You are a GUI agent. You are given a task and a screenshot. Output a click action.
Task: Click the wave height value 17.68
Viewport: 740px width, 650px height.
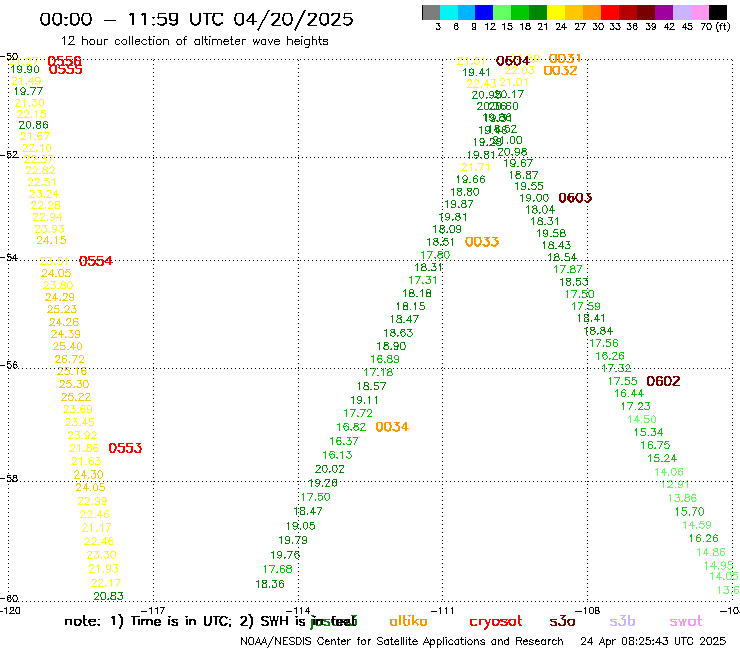(278, 569)
